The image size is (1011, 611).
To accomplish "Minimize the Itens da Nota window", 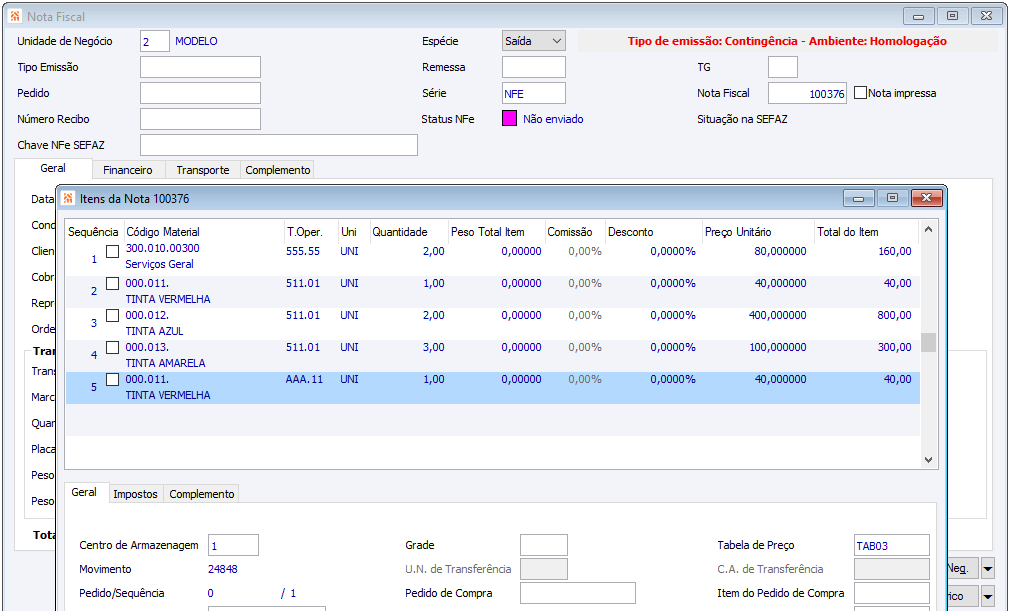I will (859, 198).
